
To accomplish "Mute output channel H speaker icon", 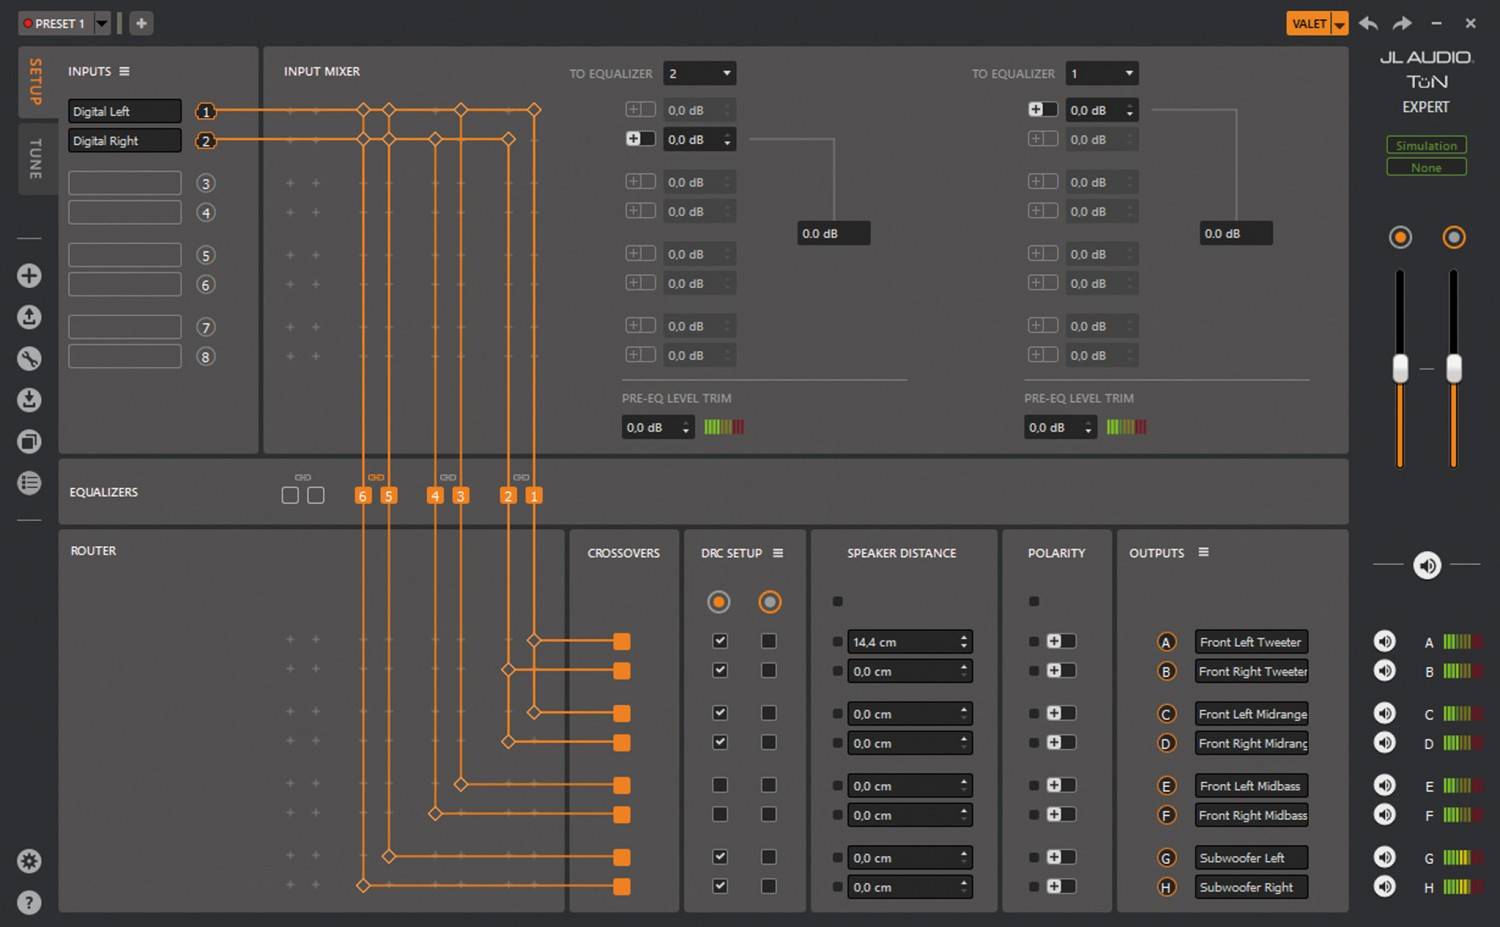I will click(1385, 886).
